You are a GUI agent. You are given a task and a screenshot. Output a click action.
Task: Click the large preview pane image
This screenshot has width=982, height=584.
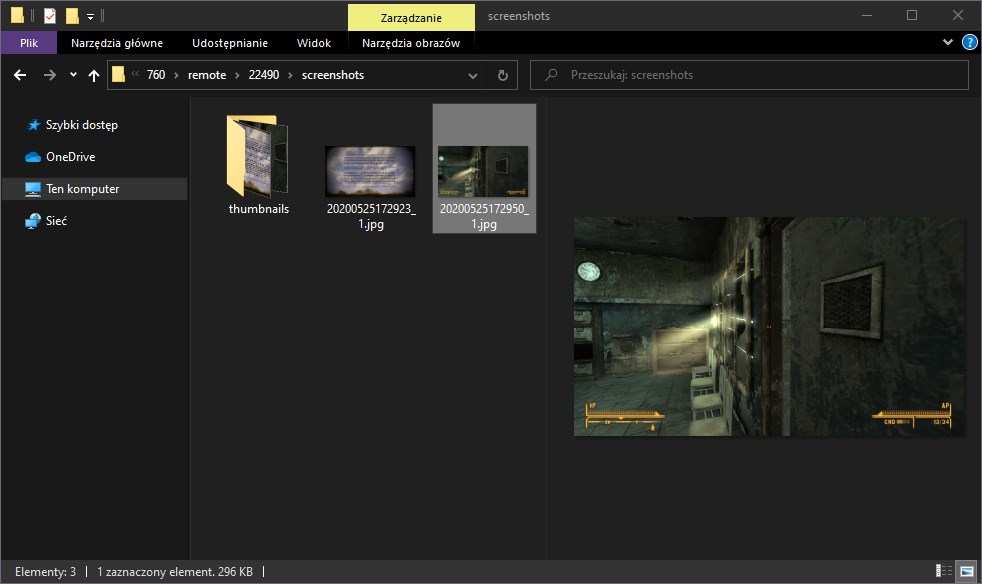click(x=769, y=326)
